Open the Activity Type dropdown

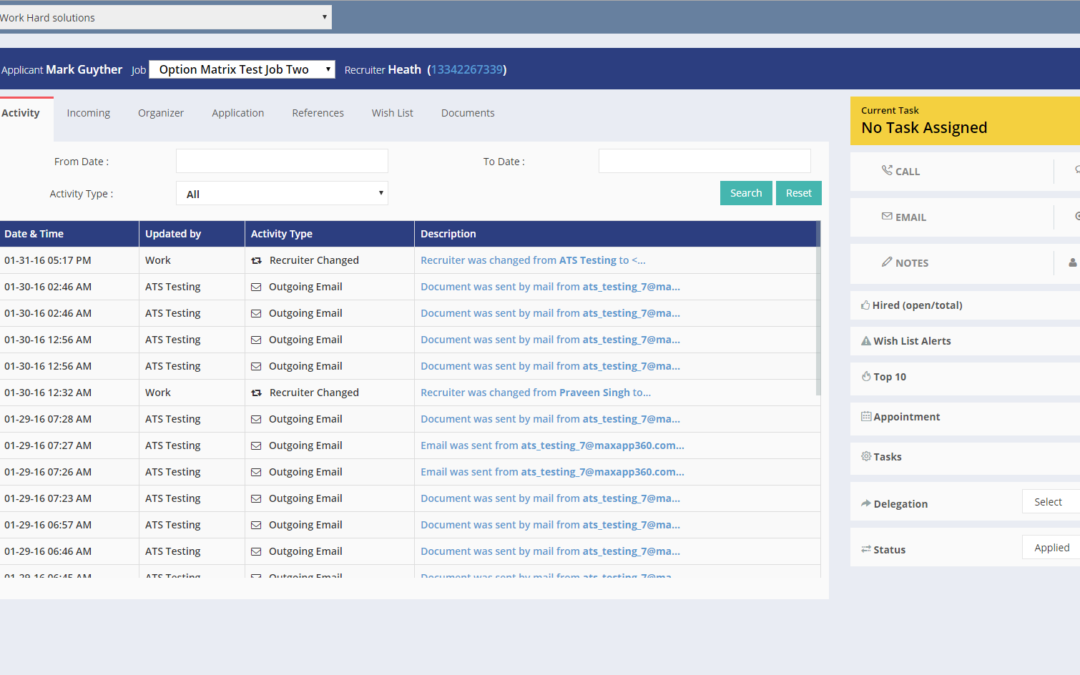(282, 194)
